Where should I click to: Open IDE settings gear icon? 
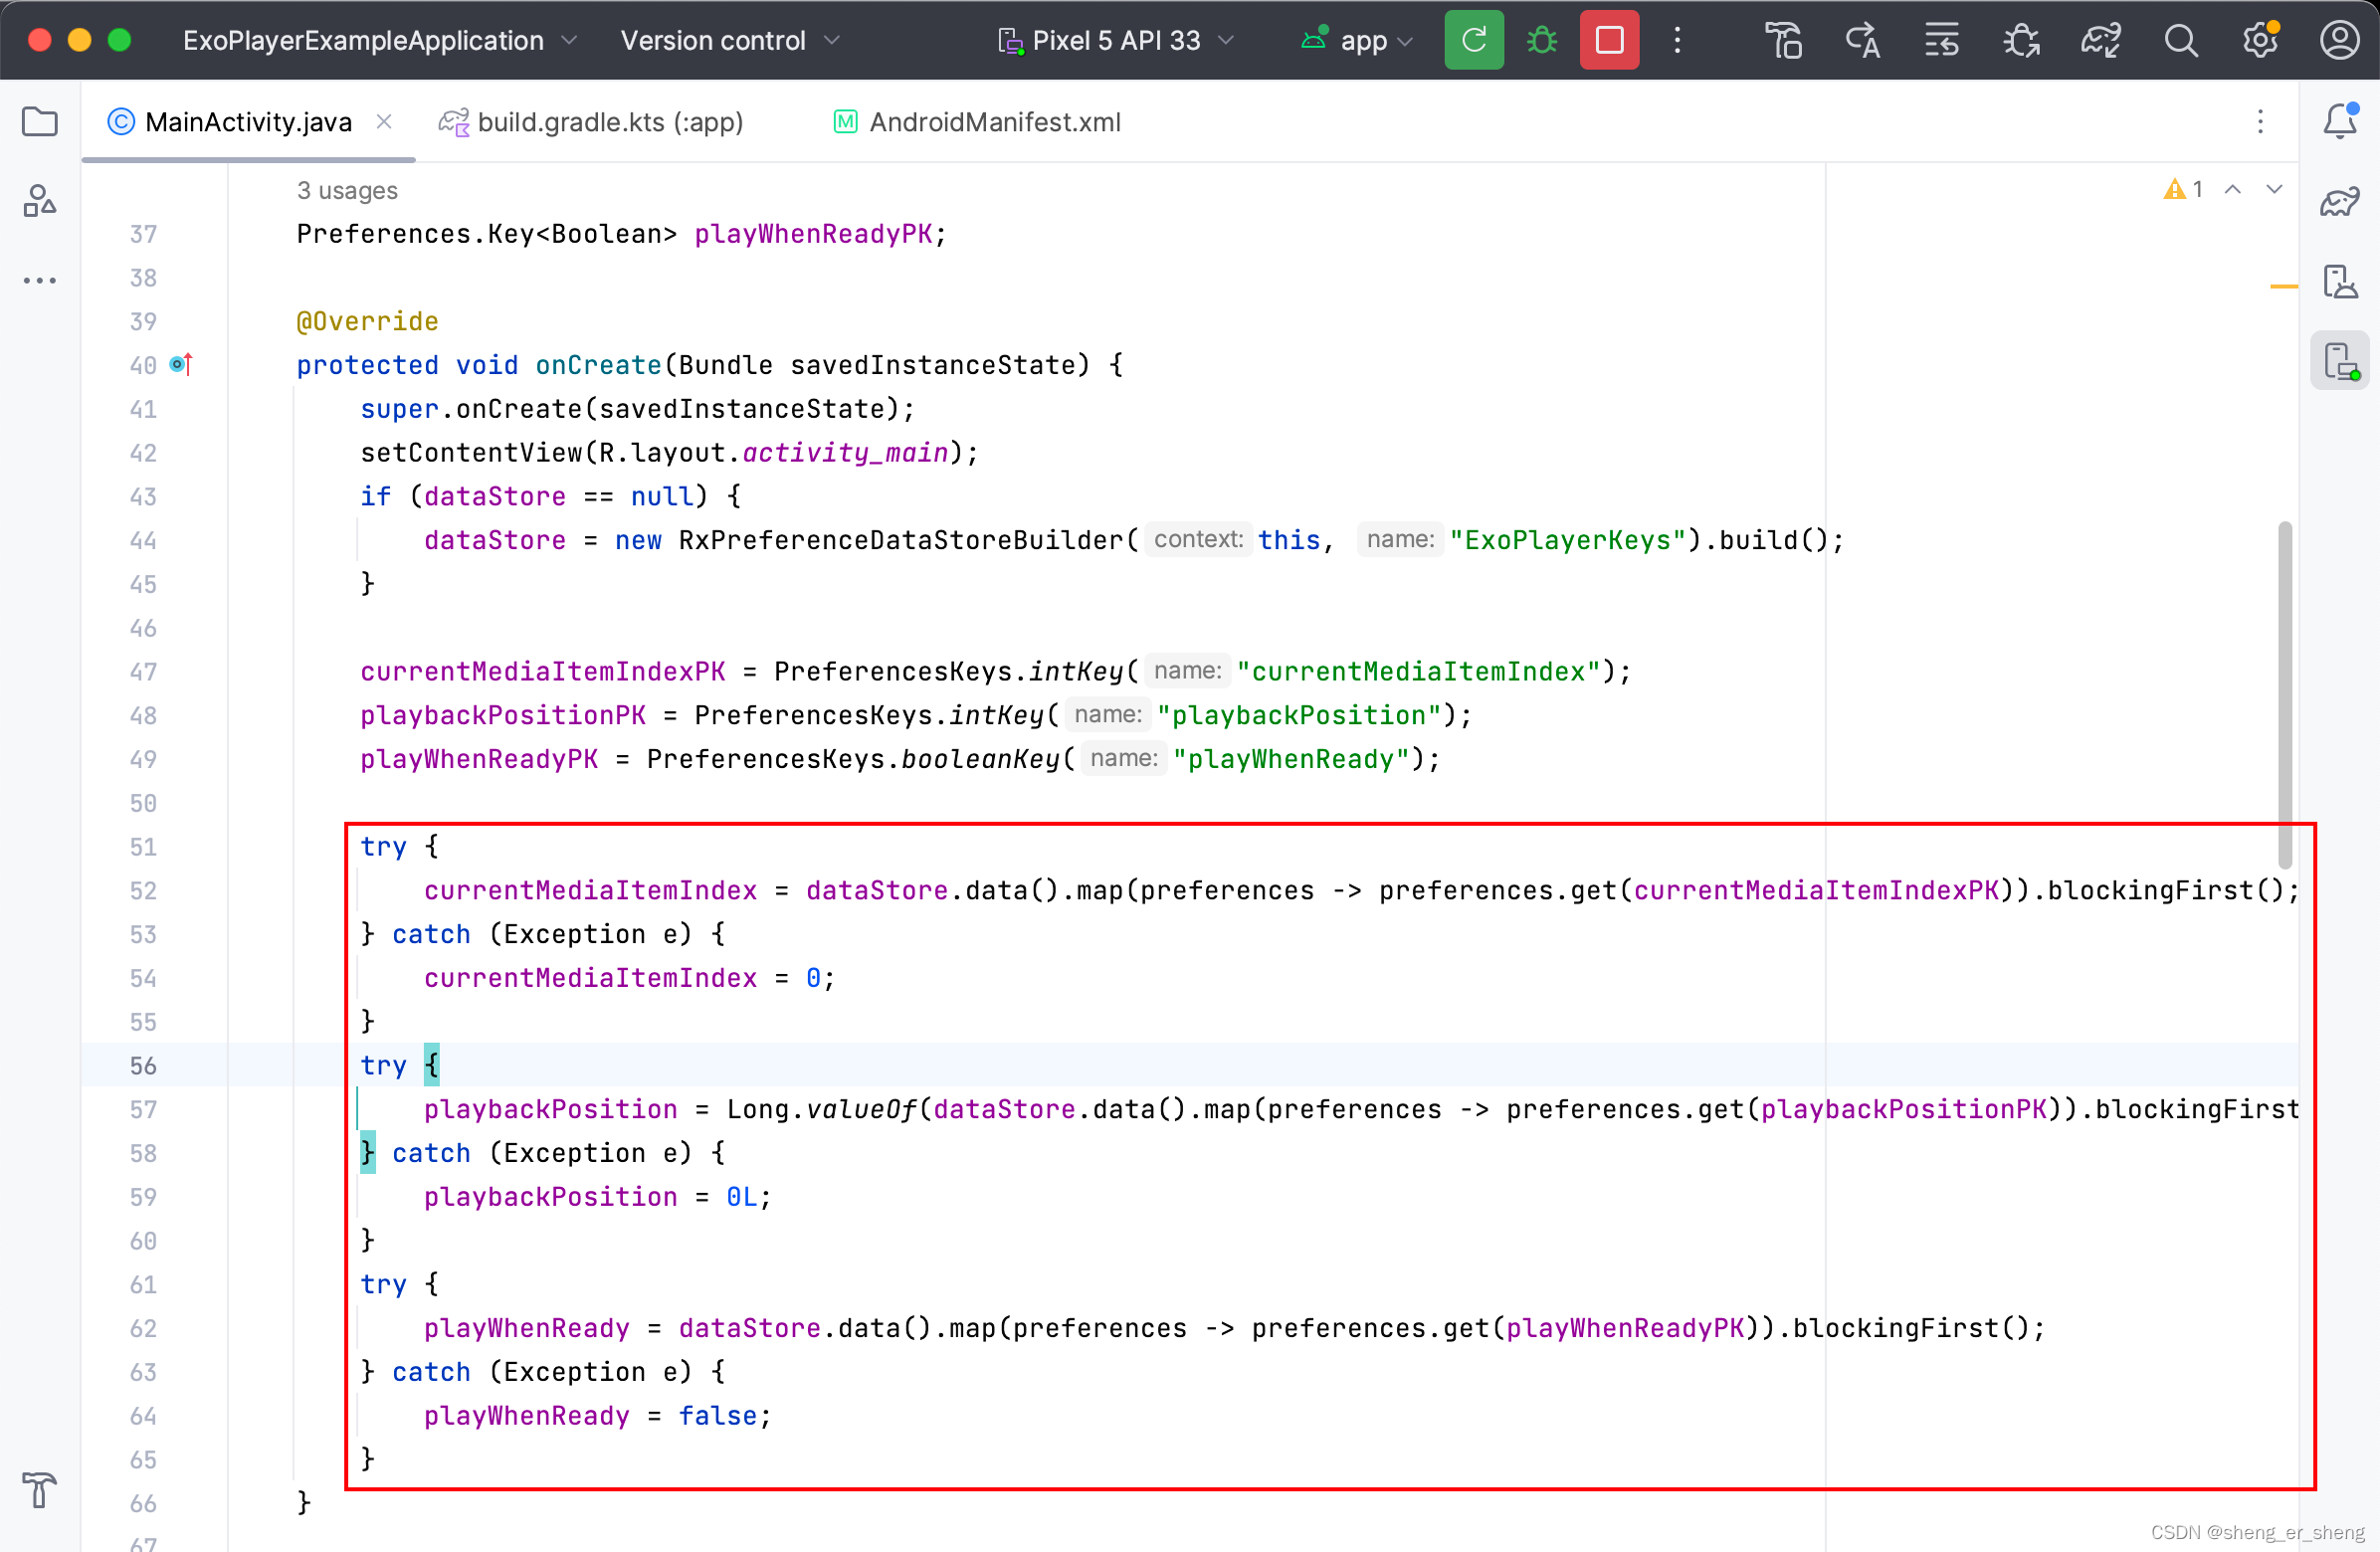(x=2260, y=40)
